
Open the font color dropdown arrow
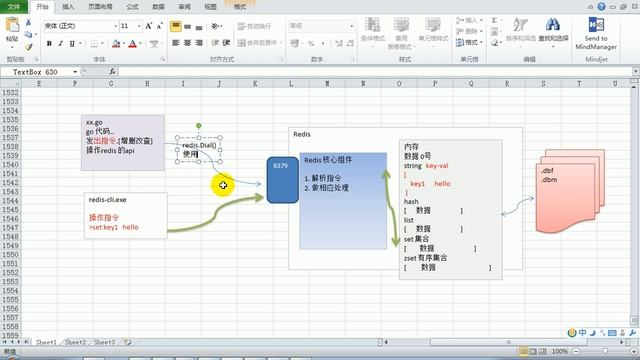[x=140, y=43]
